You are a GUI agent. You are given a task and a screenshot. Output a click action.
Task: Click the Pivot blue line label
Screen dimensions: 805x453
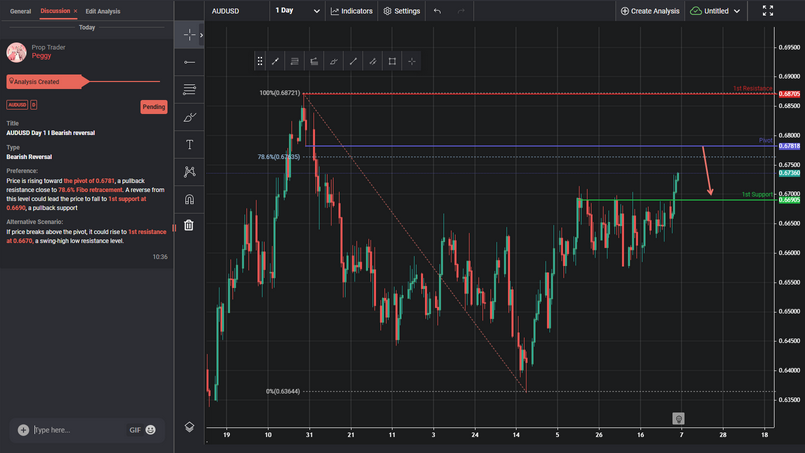pos(765,140)
